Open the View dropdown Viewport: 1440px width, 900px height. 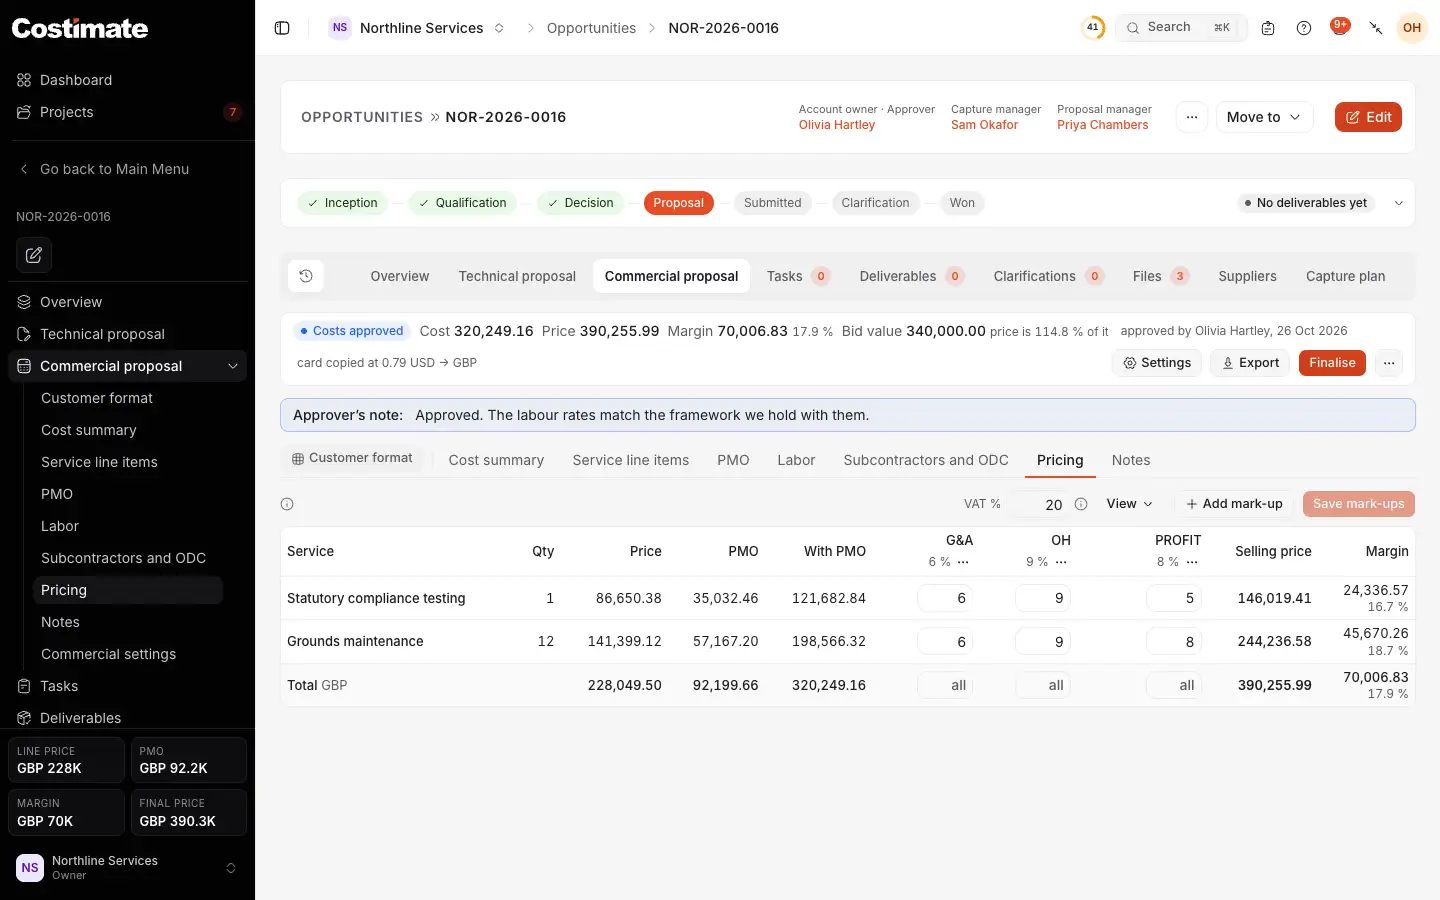pyautogui.click(x=1129, y=504)
